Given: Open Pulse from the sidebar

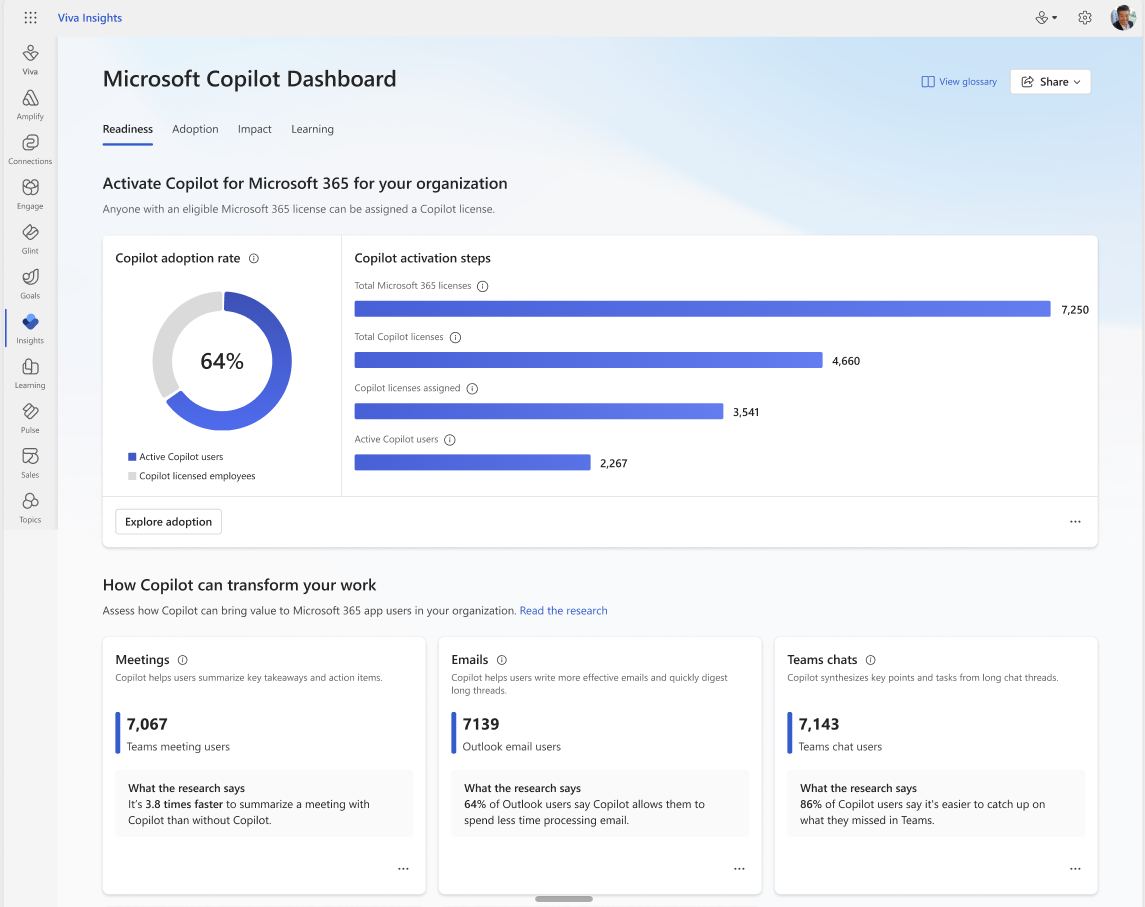Looking at the screenshot, I should pyautogui.click(x=30, y=418).
